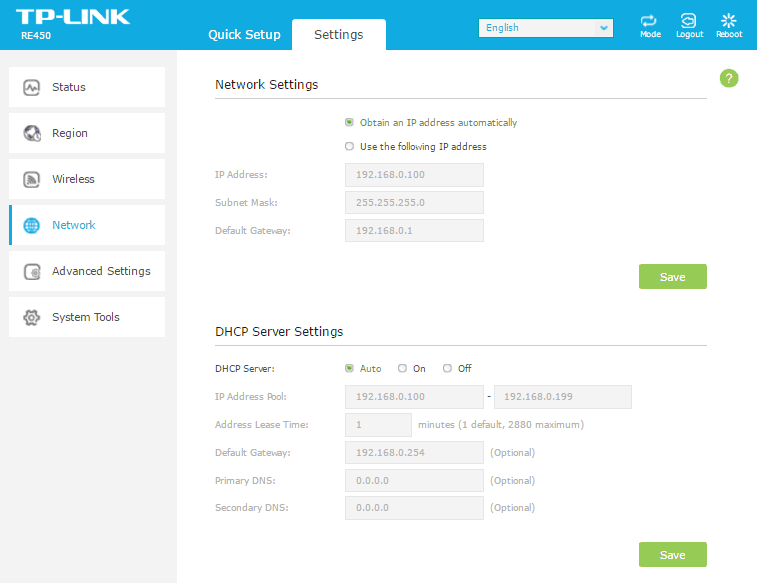
Task: Open the Network menu item
Action: click(x=74, y=225)
